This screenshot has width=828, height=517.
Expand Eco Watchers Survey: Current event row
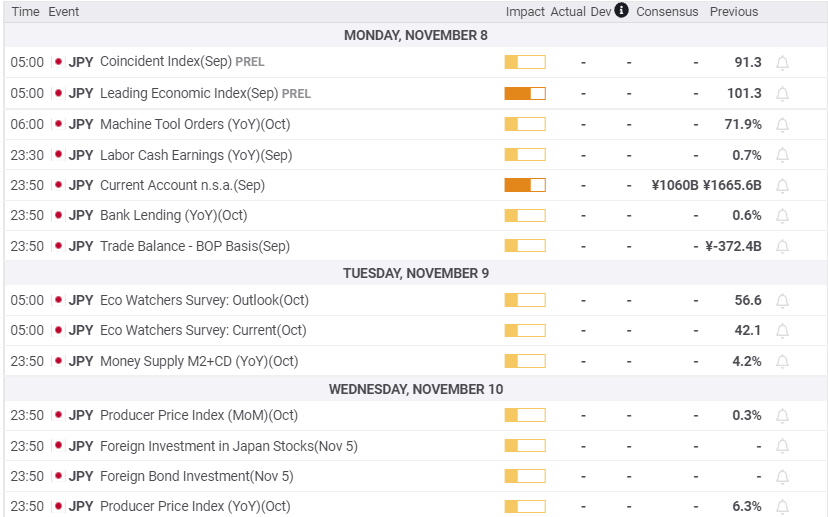click(203, 330)
